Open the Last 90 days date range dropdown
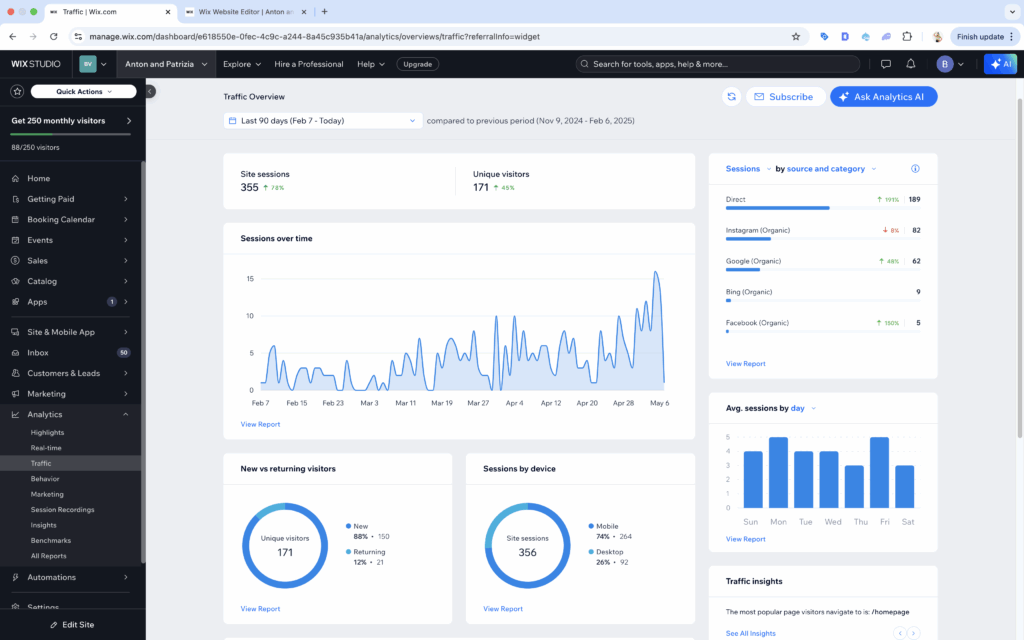The height and width of the screenshot is (640, 1024). pyautogui.click(x=322, y=121)
